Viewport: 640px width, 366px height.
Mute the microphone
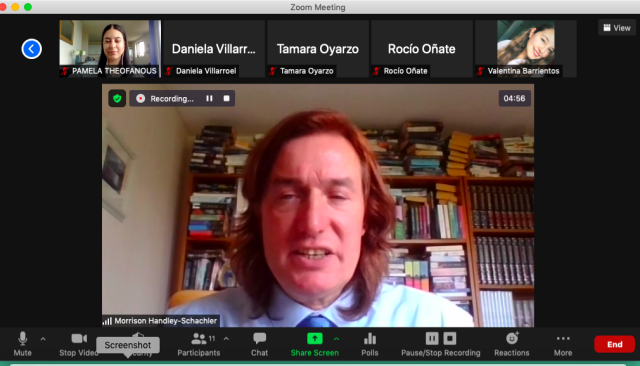coord(22,344)
